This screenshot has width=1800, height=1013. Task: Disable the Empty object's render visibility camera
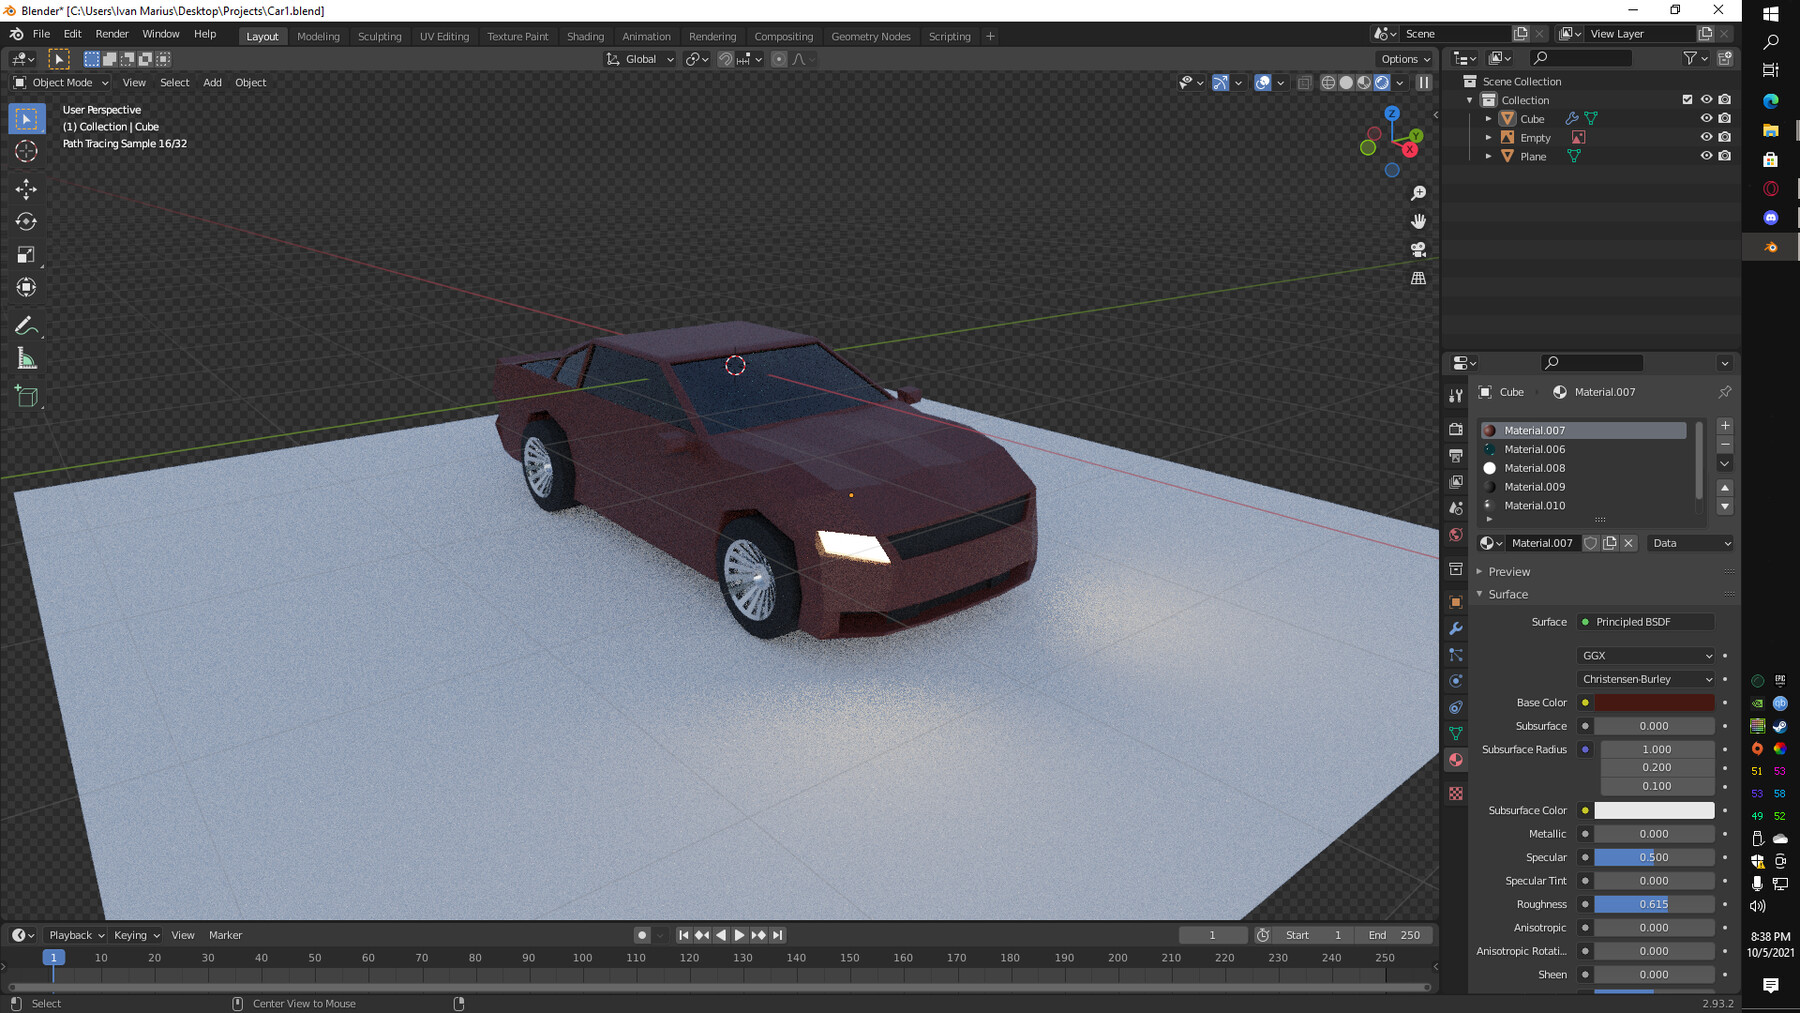point(1724,137)
